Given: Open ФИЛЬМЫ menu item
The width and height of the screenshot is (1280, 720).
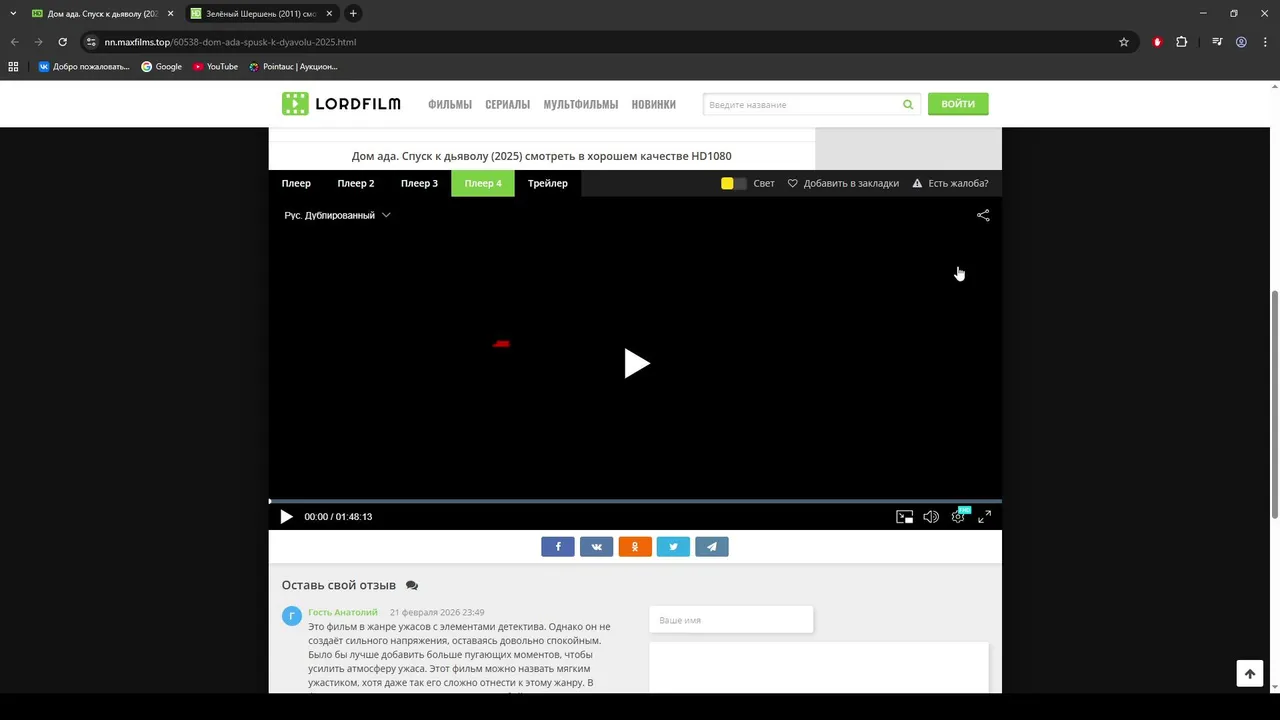Looking at the screenshot, I should (x=450, y=105).
